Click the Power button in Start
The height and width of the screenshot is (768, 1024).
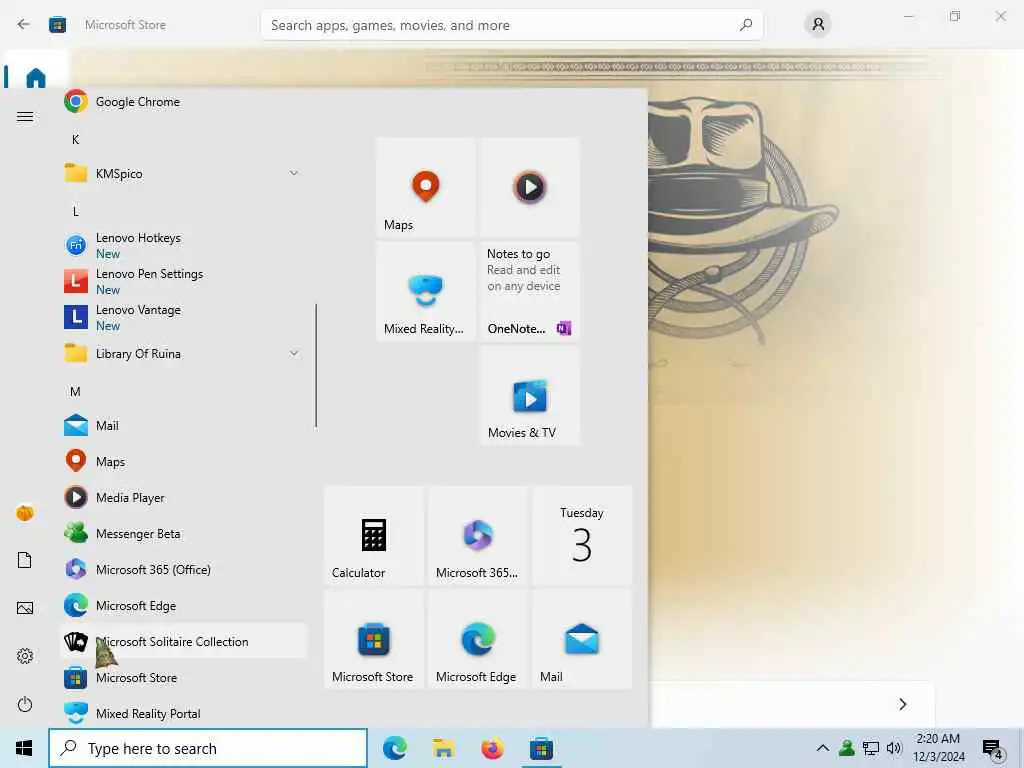(x=25, y=705)
